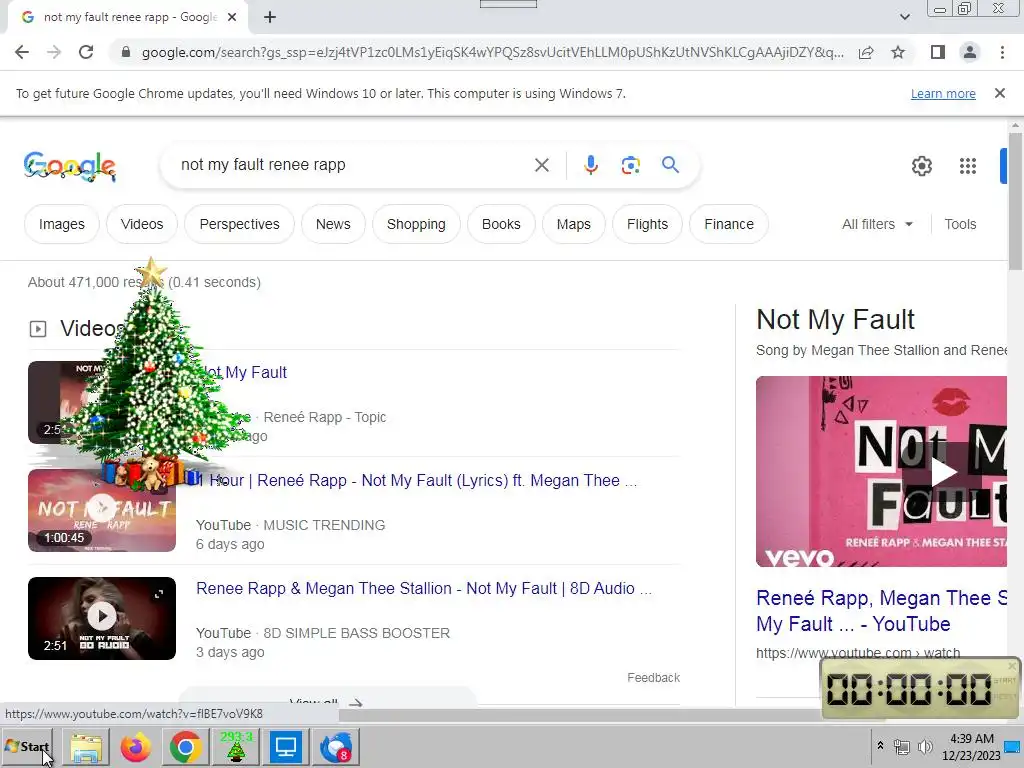Viewport: 1024px width, 768px height.
Task: Open the Chrome profile menu
Action: tap(970, 52)
